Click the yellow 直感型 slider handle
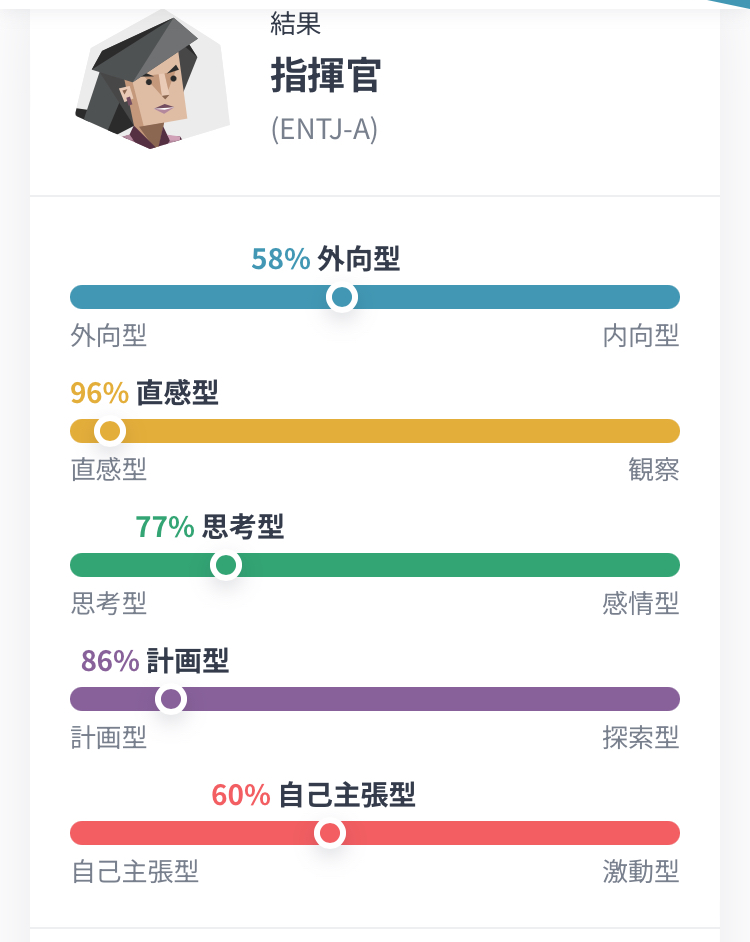The height and width of the screenshot is (942, 750). point(110,431)
